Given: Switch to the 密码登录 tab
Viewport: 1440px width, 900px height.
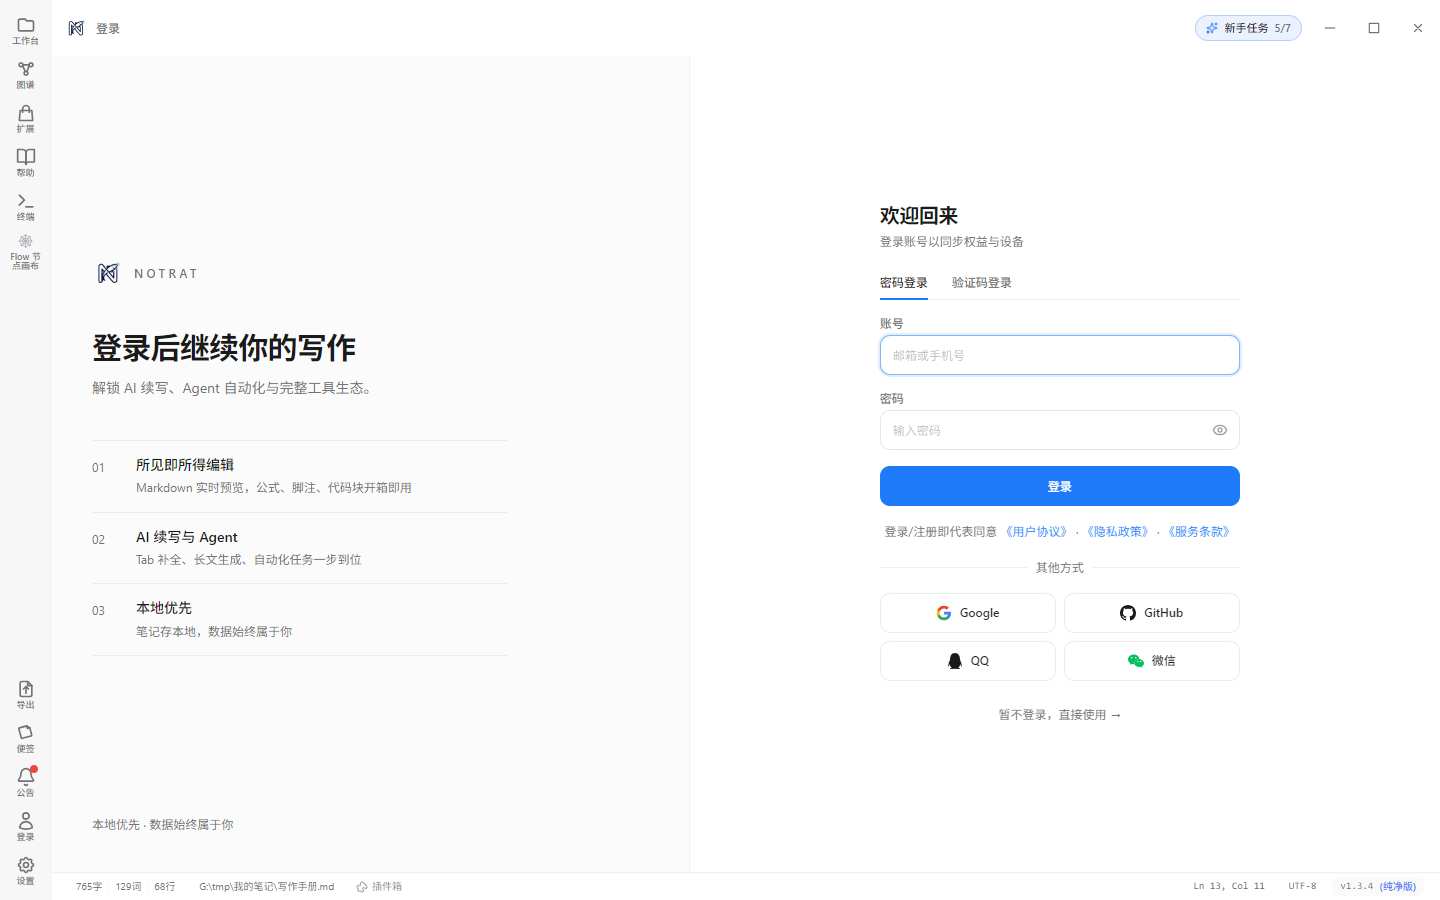Looking at the screenshot, I should pos(904,283).
